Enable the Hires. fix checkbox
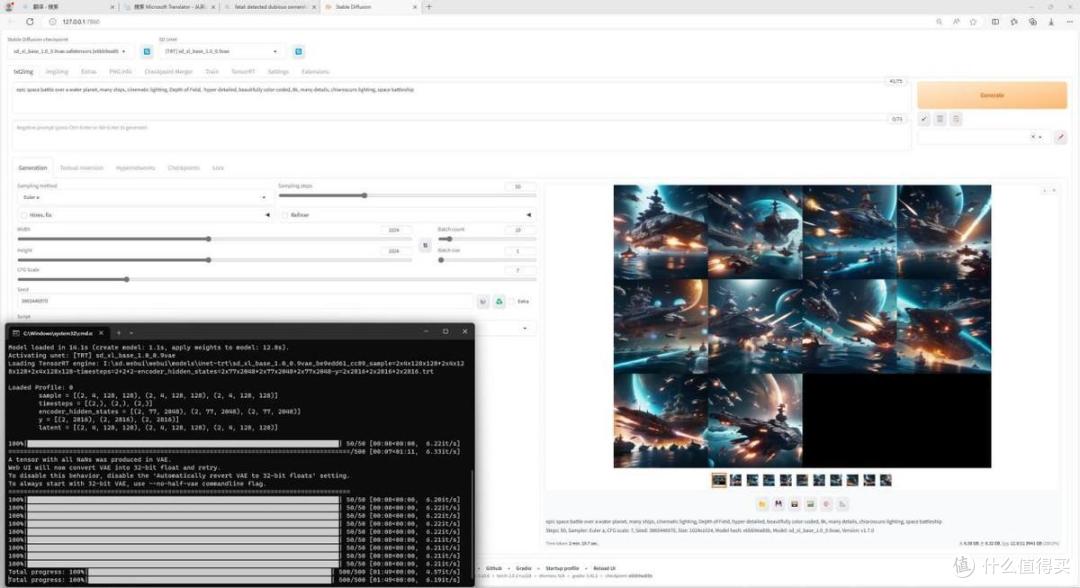This screenshot has width=1080, height=588. pos(24,215)
